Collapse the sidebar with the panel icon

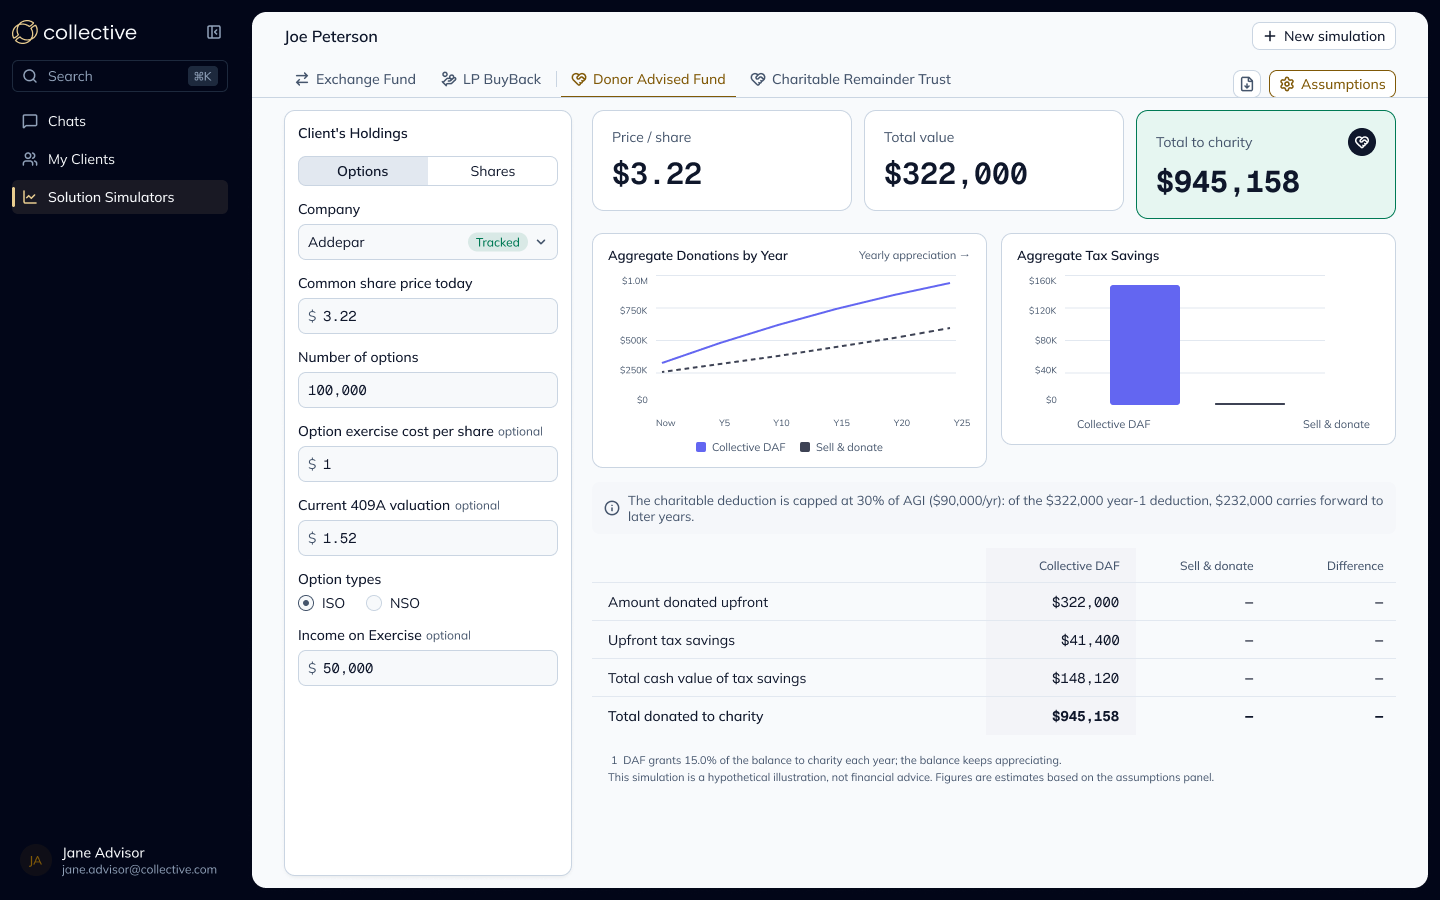click(x=214, y=32)
